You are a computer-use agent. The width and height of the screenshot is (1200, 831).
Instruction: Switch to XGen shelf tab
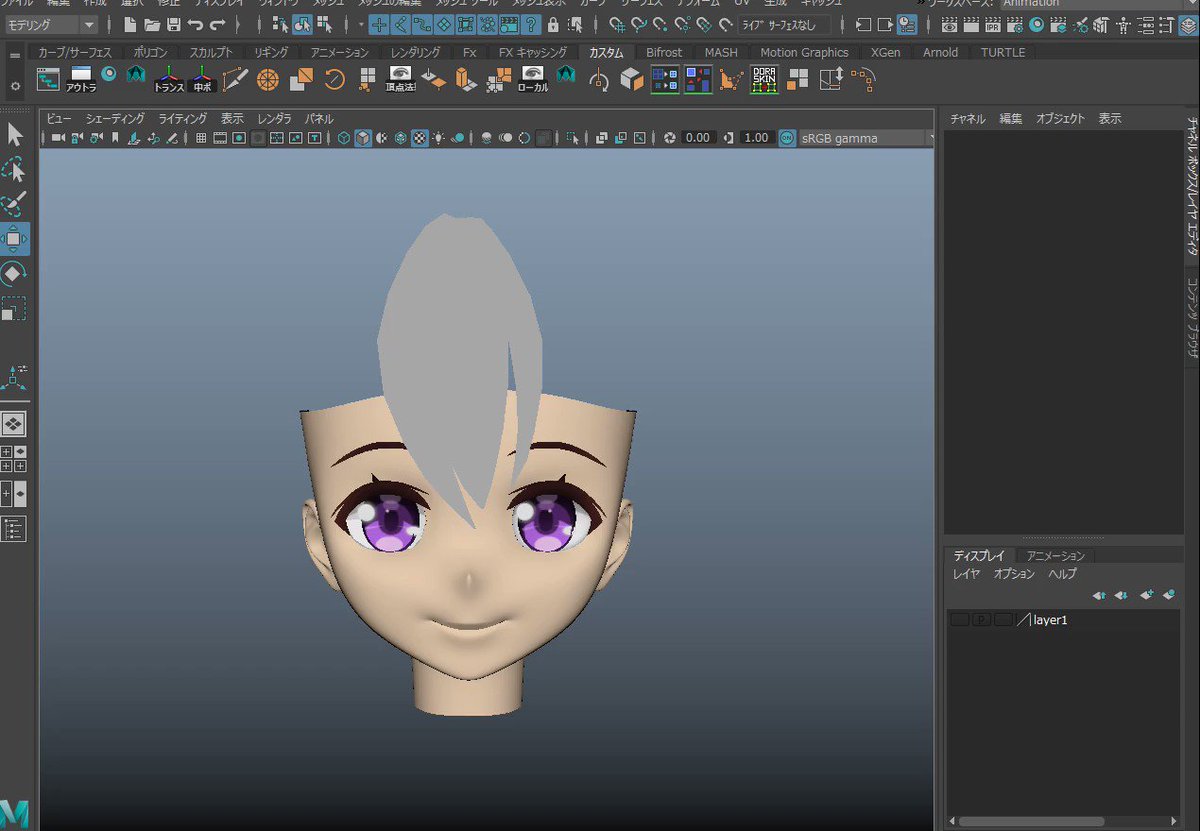tap(885, 52)
